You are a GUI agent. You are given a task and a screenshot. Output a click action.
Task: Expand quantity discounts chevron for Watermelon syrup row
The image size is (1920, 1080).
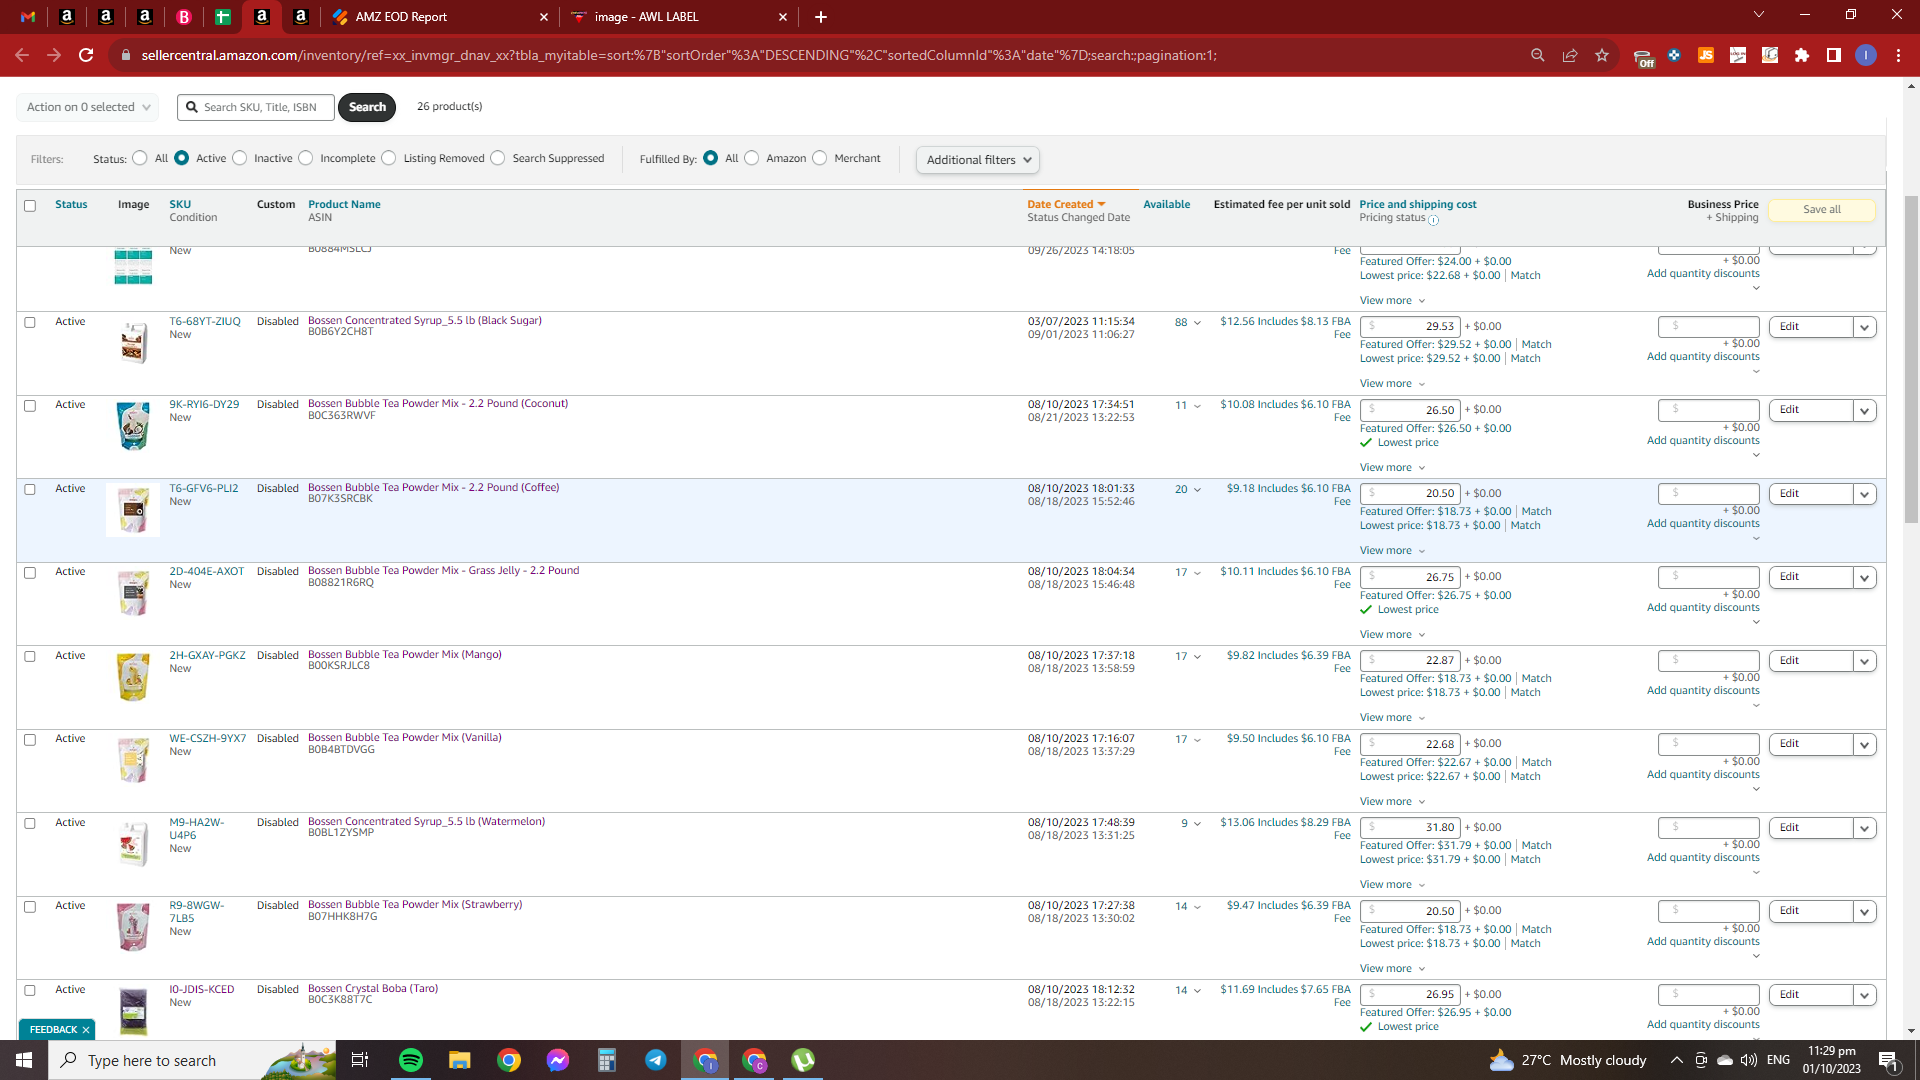[x=1756, y=873]
